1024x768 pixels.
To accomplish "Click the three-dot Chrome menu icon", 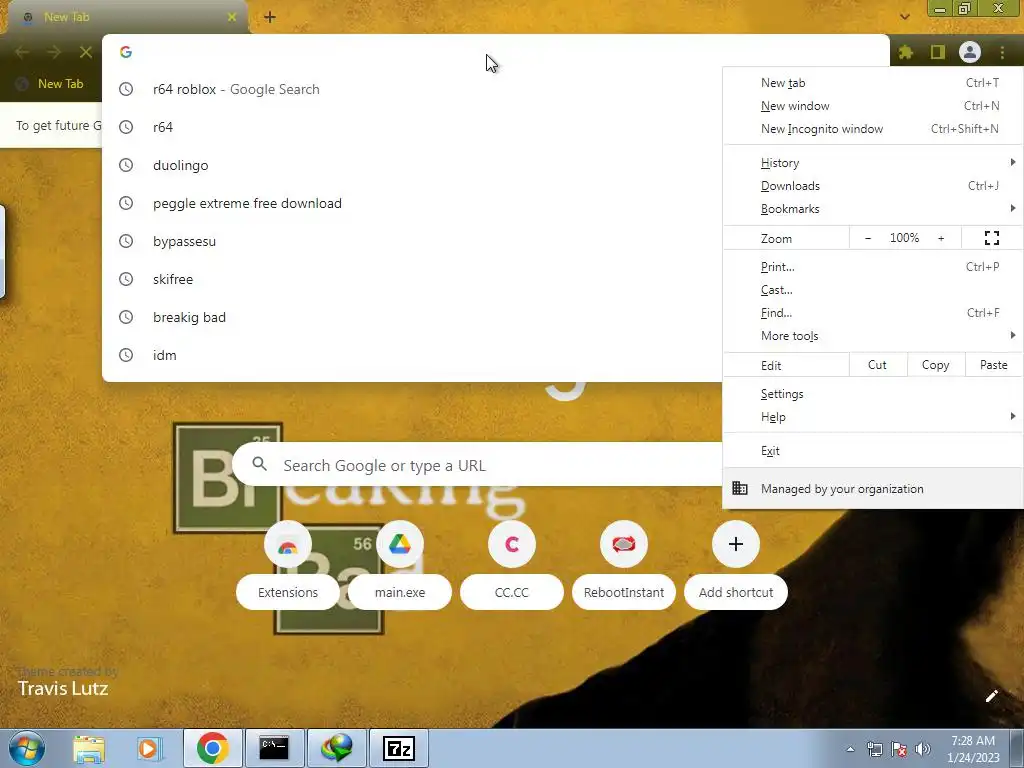I will coord(1002,52).
